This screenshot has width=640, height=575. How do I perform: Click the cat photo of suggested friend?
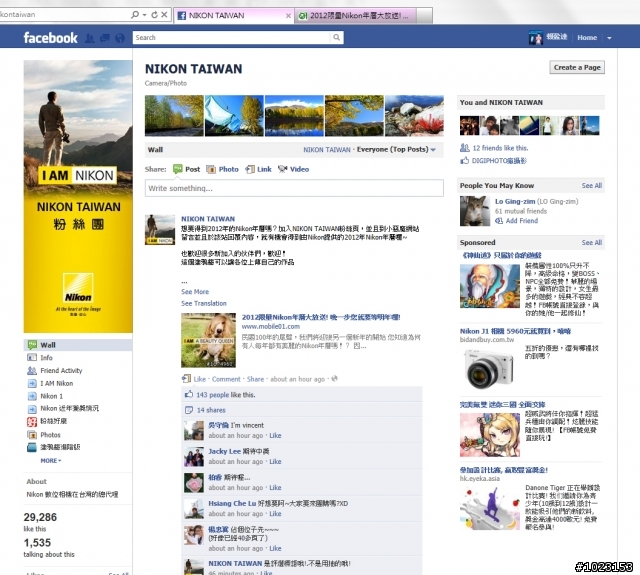(475, 211)
